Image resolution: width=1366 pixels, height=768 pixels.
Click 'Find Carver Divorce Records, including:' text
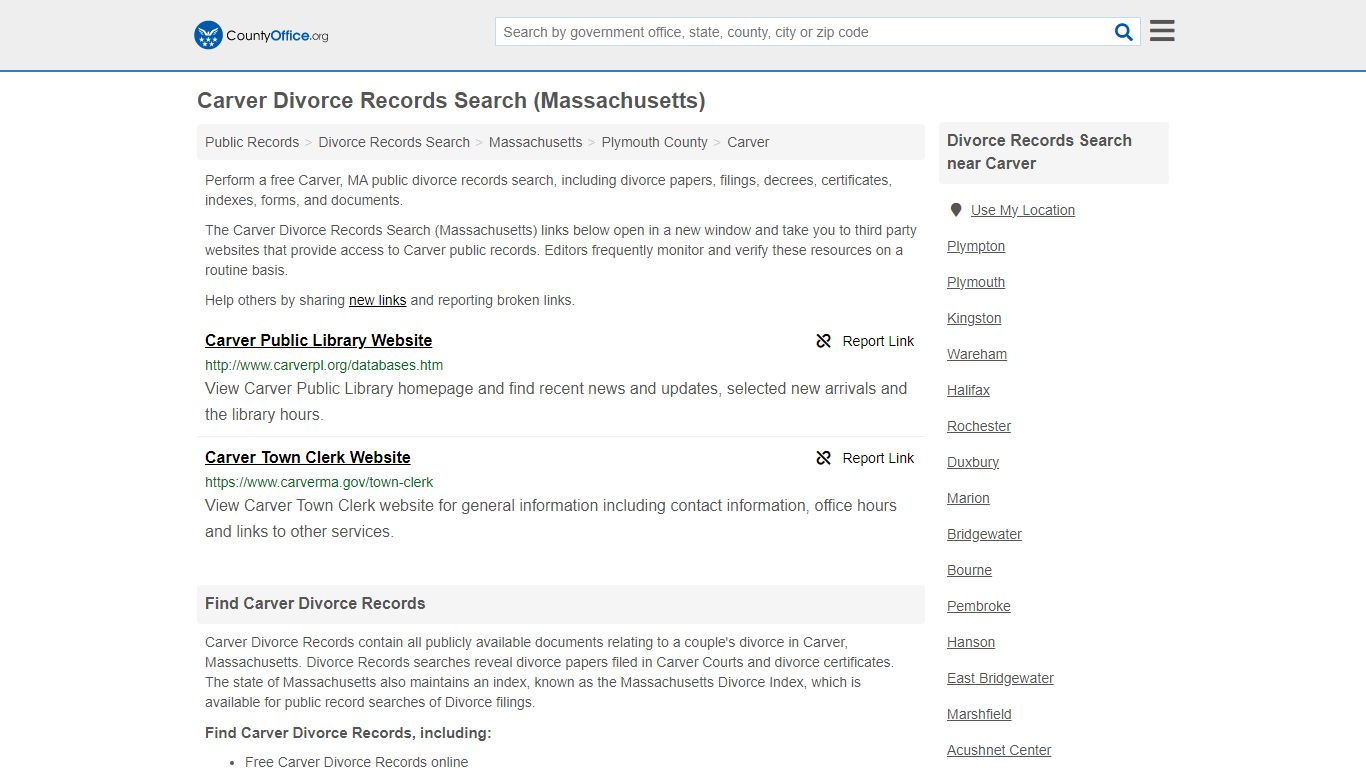(348, 733)
